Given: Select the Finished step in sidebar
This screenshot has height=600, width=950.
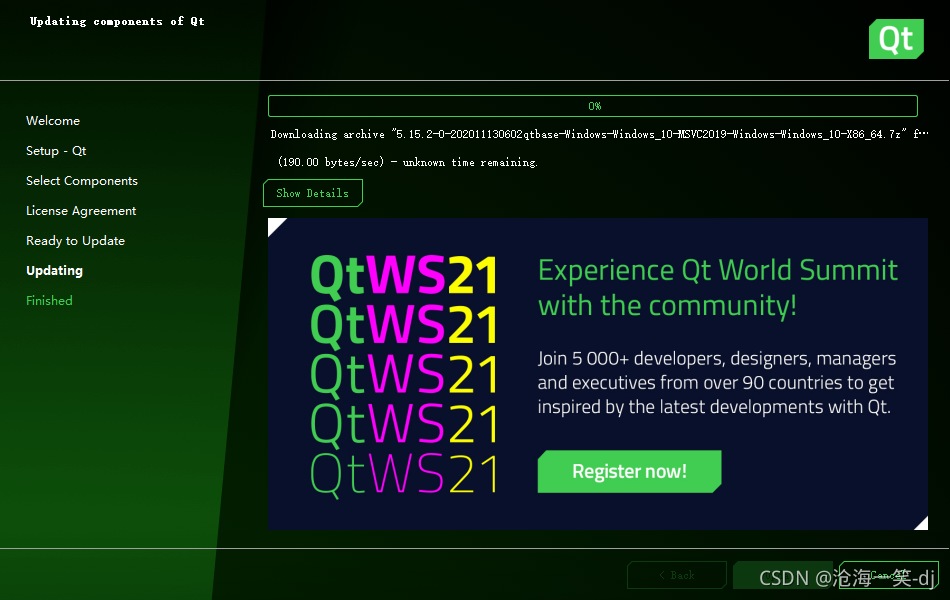Looking at the screenshot, I should [x=49, y=301].
